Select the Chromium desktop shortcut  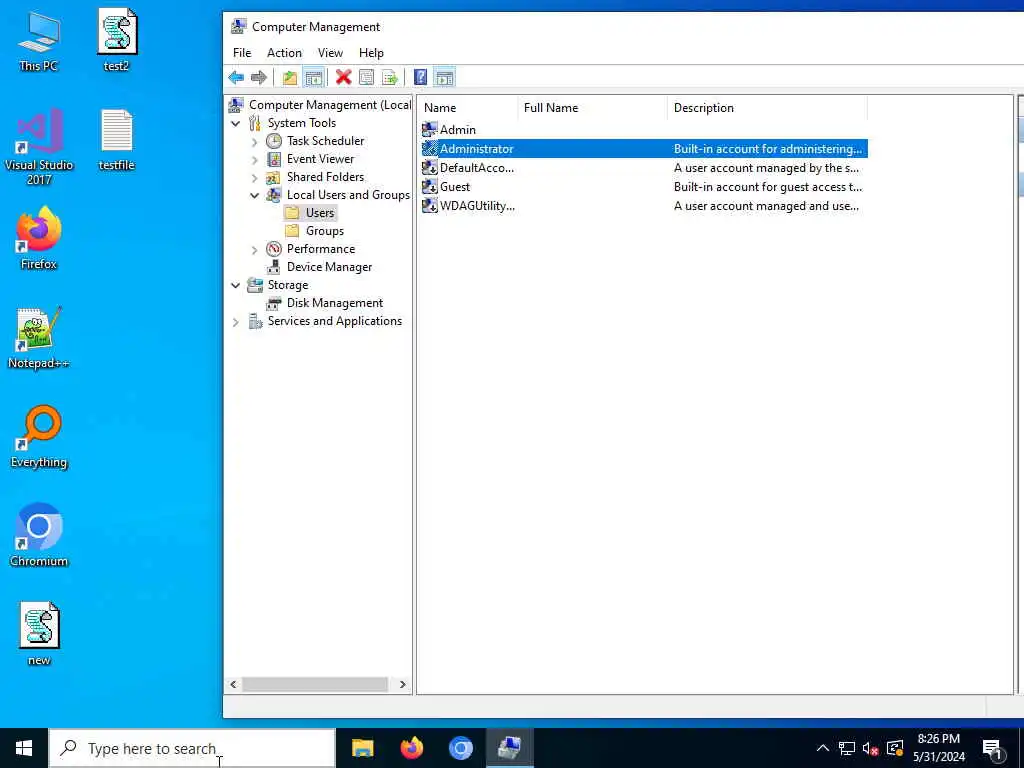(39, 536)
